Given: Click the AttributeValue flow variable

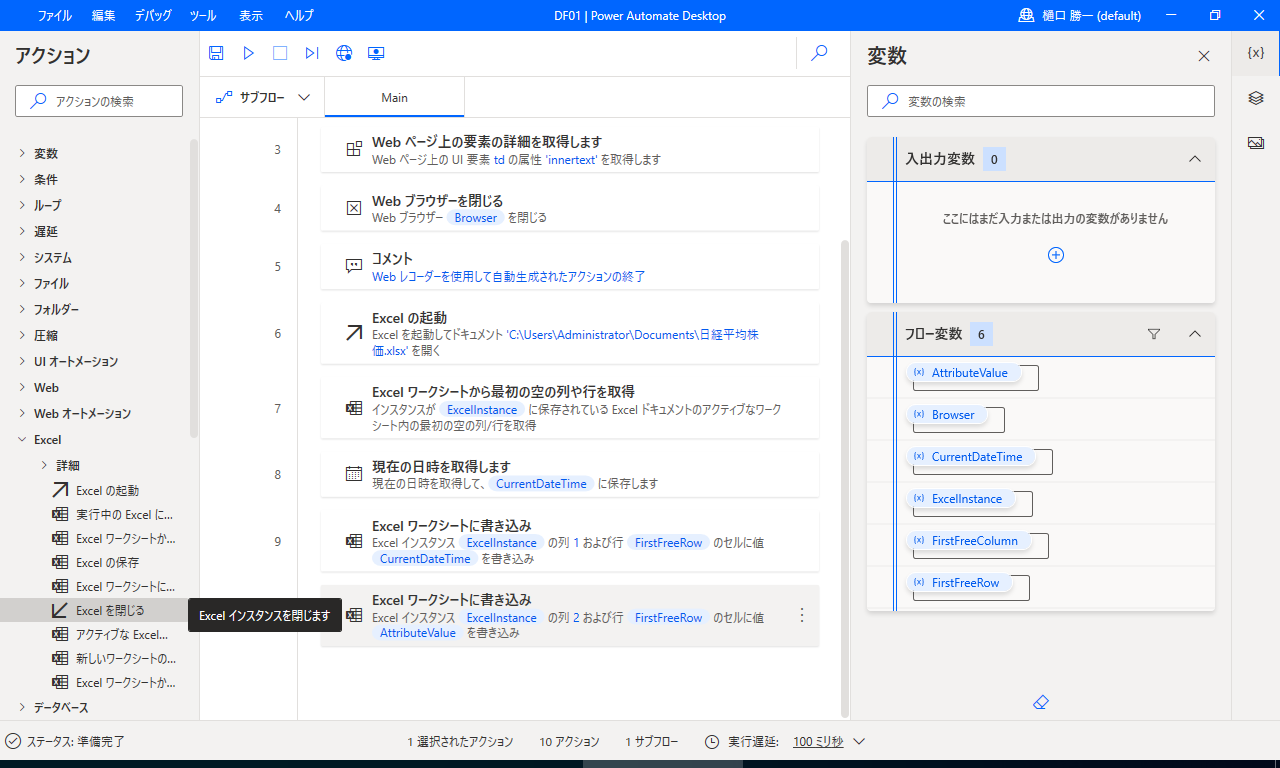Looking at the screenshot, I should [963, 373].
